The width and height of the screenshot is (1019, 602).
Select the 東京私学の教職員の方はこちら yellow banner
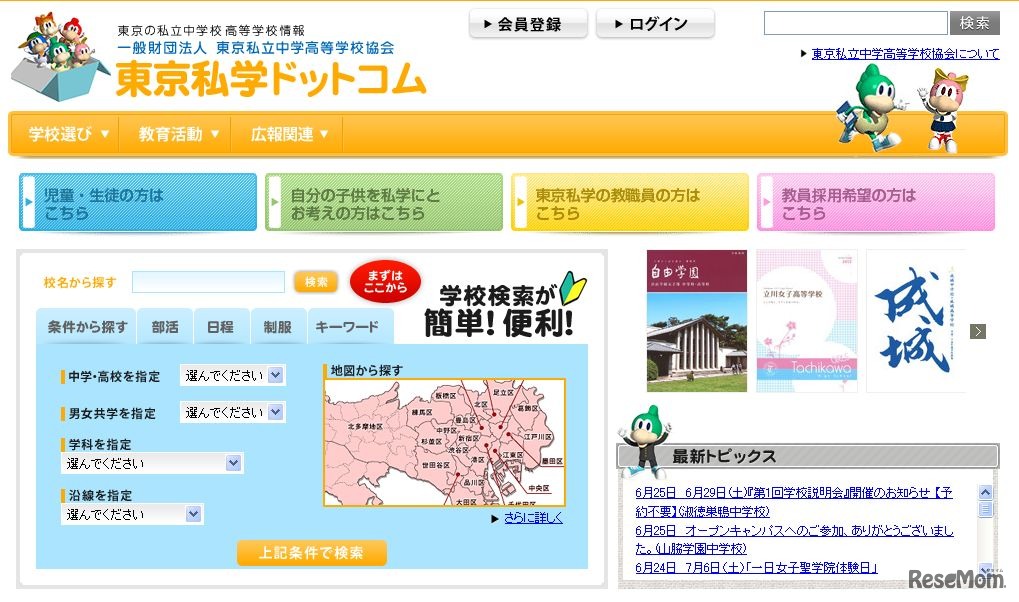[x=630, y=201]
